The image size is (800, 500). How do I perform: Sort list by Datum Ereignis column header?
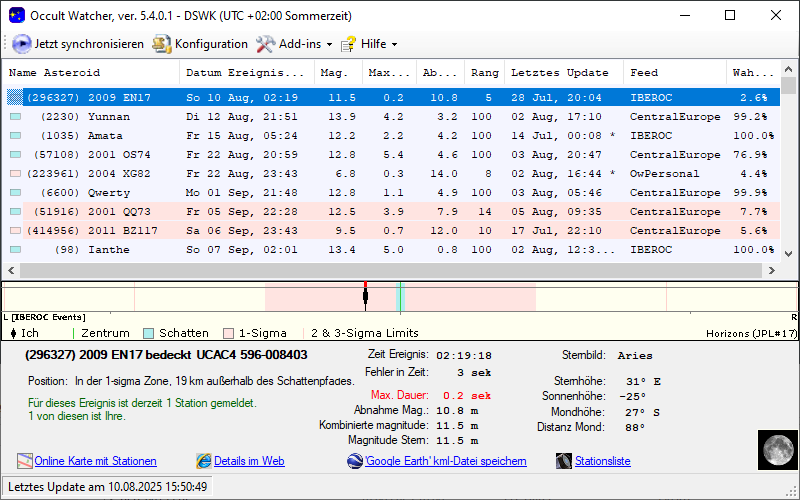coord(244,73)
